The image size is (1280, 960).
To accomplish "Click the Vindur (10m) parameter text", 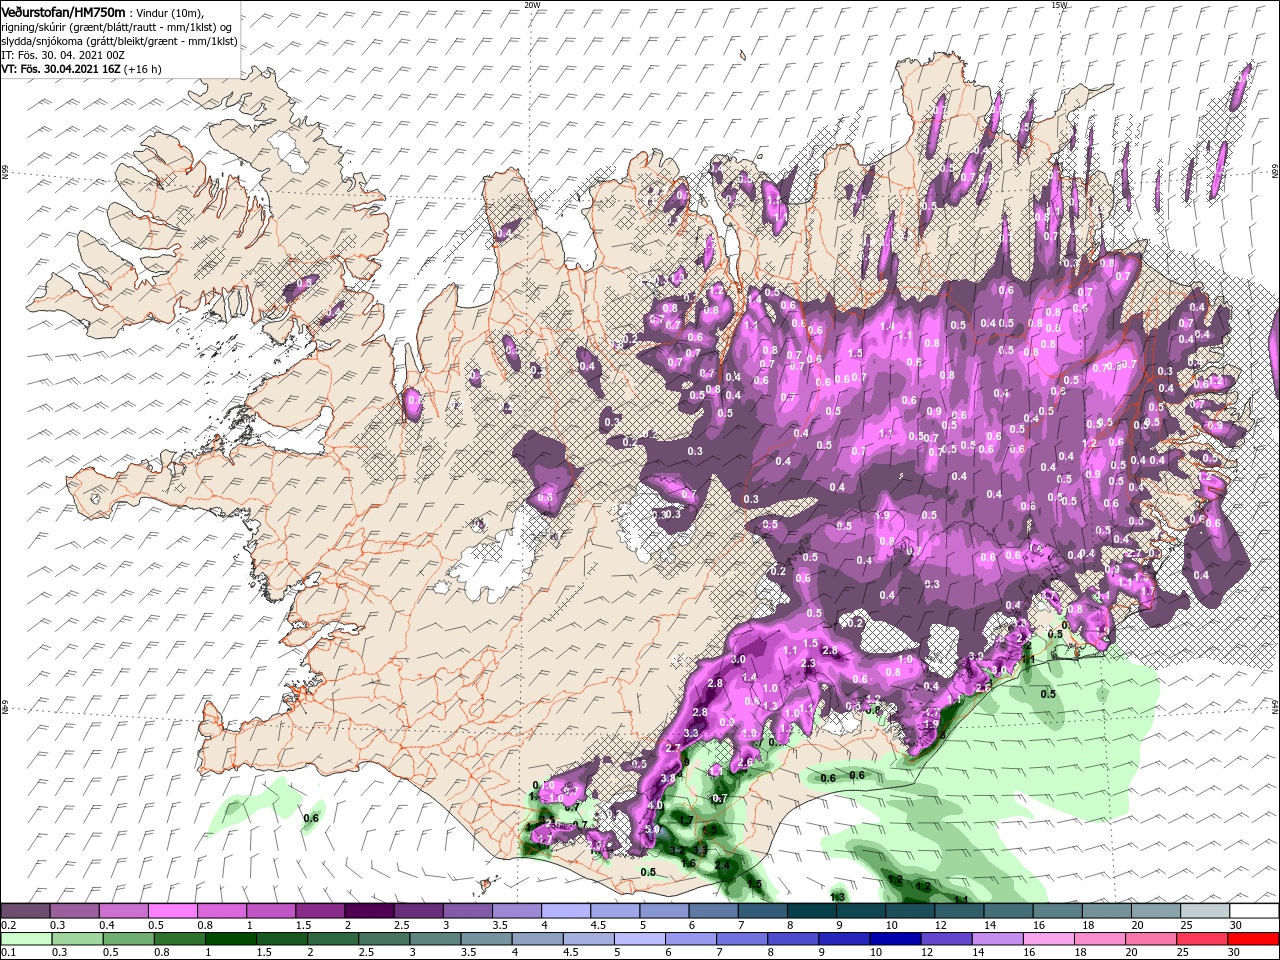I will [x=167, y=12].
